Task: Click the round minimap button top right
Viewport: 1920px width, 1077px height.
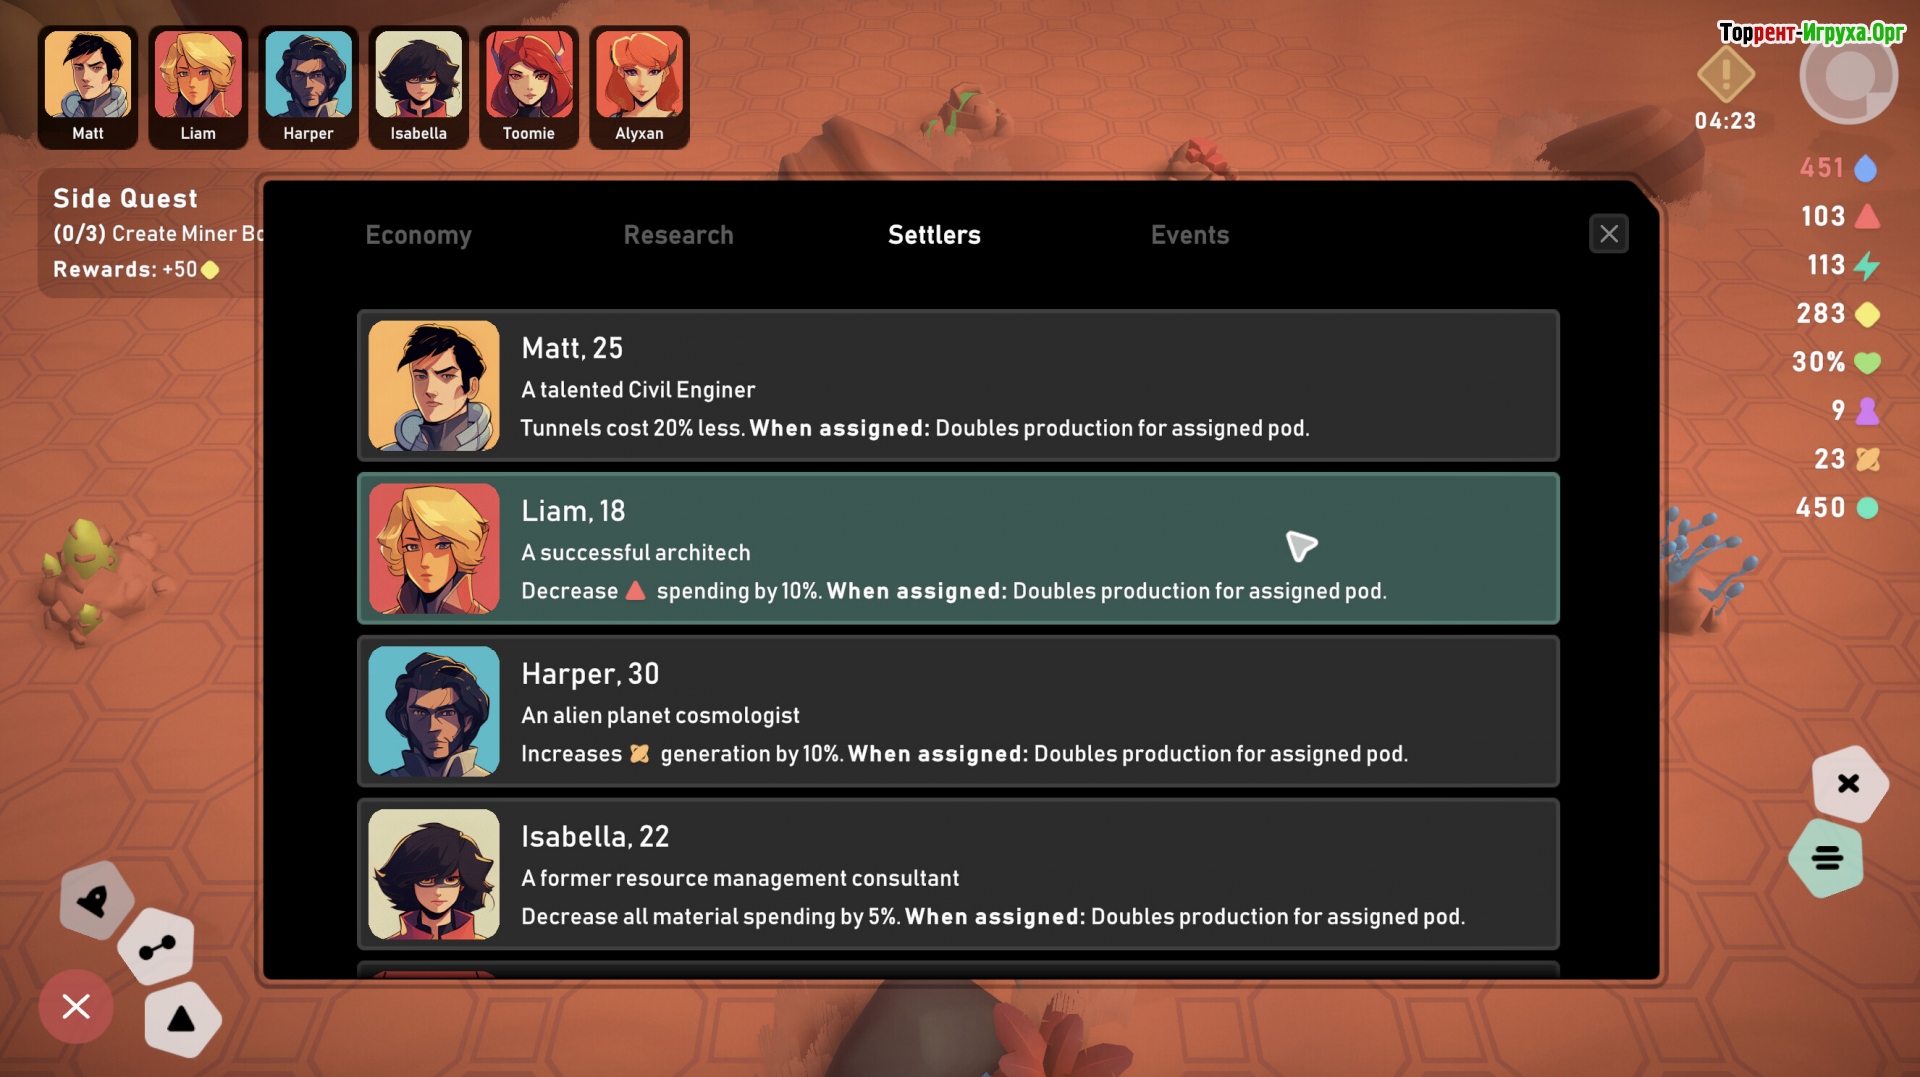Action: pos(1849,76)
